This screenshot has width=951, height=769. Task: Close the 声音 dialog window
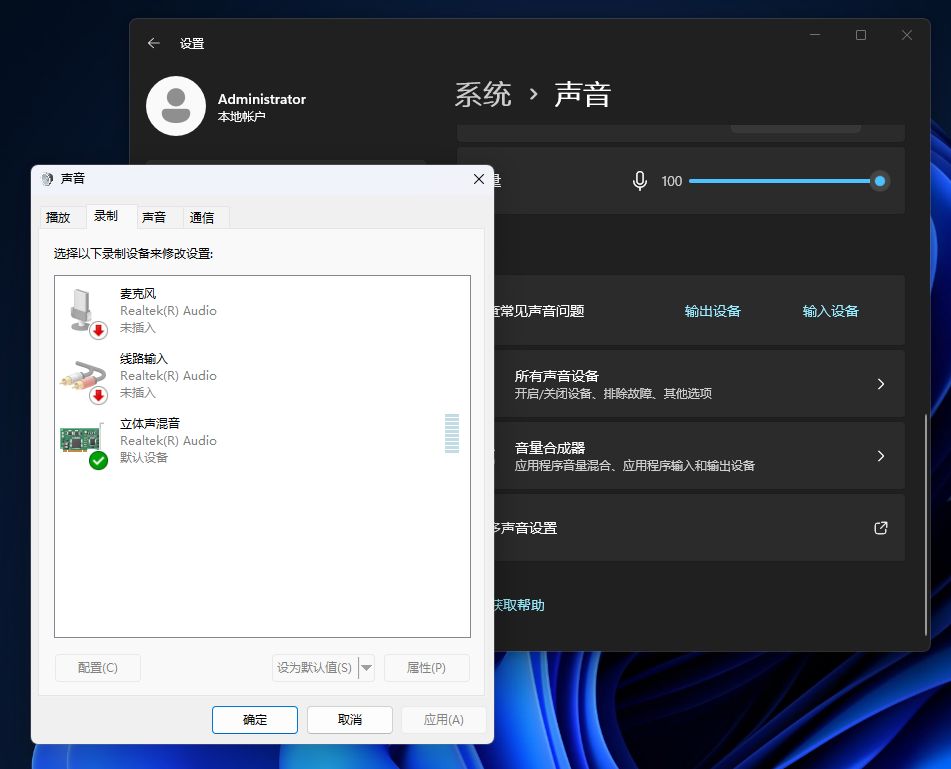479,179
